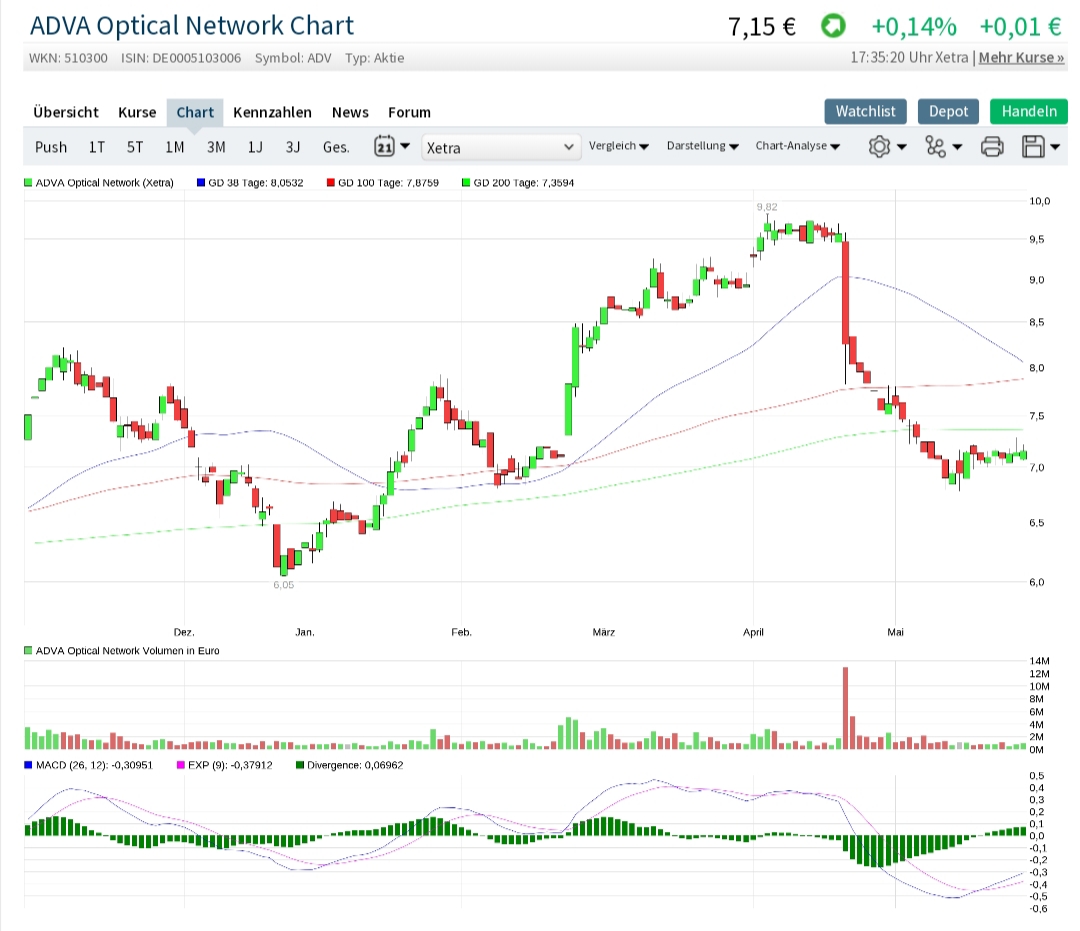Select the 1T time range
This screenshot has height=931, width=1080.
pos(96,147)
